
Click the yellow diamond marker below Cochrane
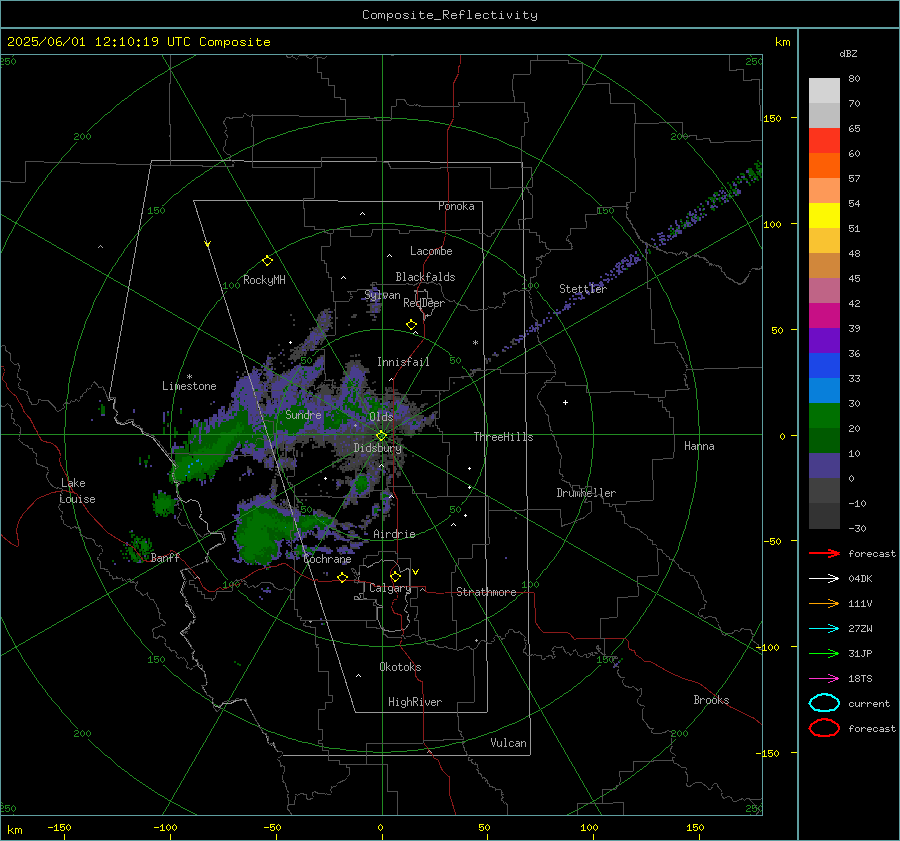[x=342, y=578]
